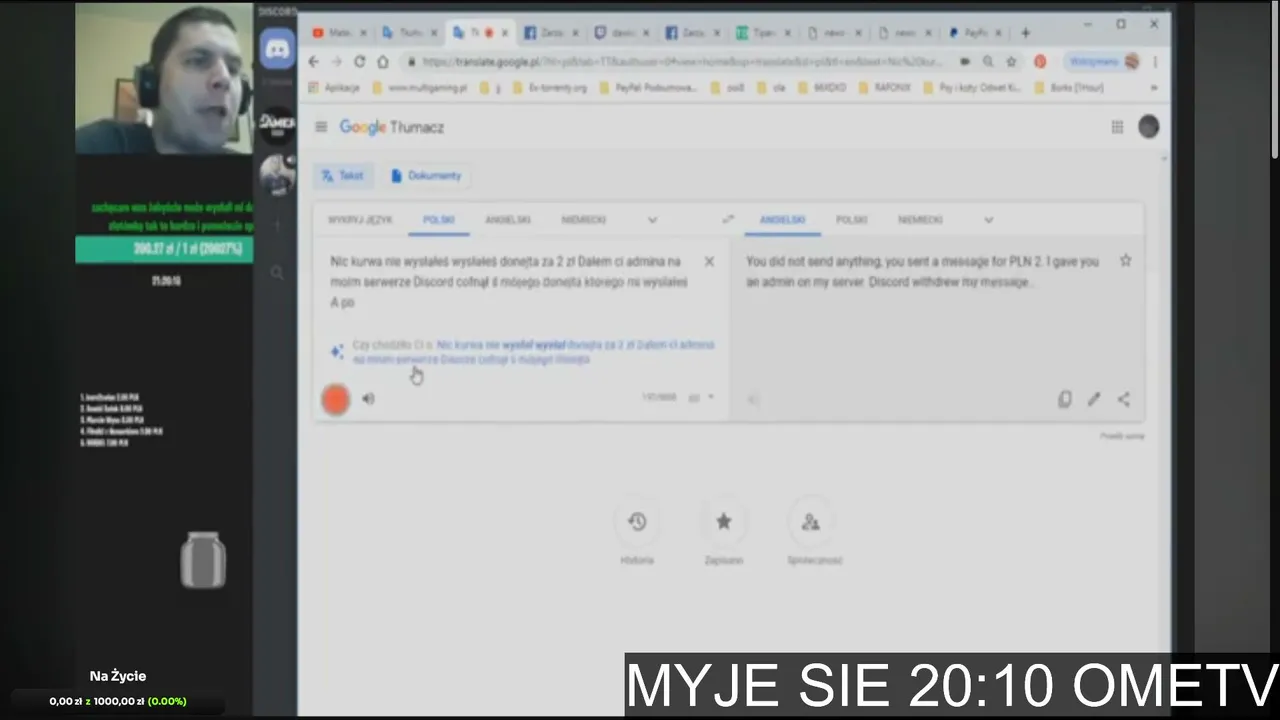Reload the Translate page

[x=359, y=61]
